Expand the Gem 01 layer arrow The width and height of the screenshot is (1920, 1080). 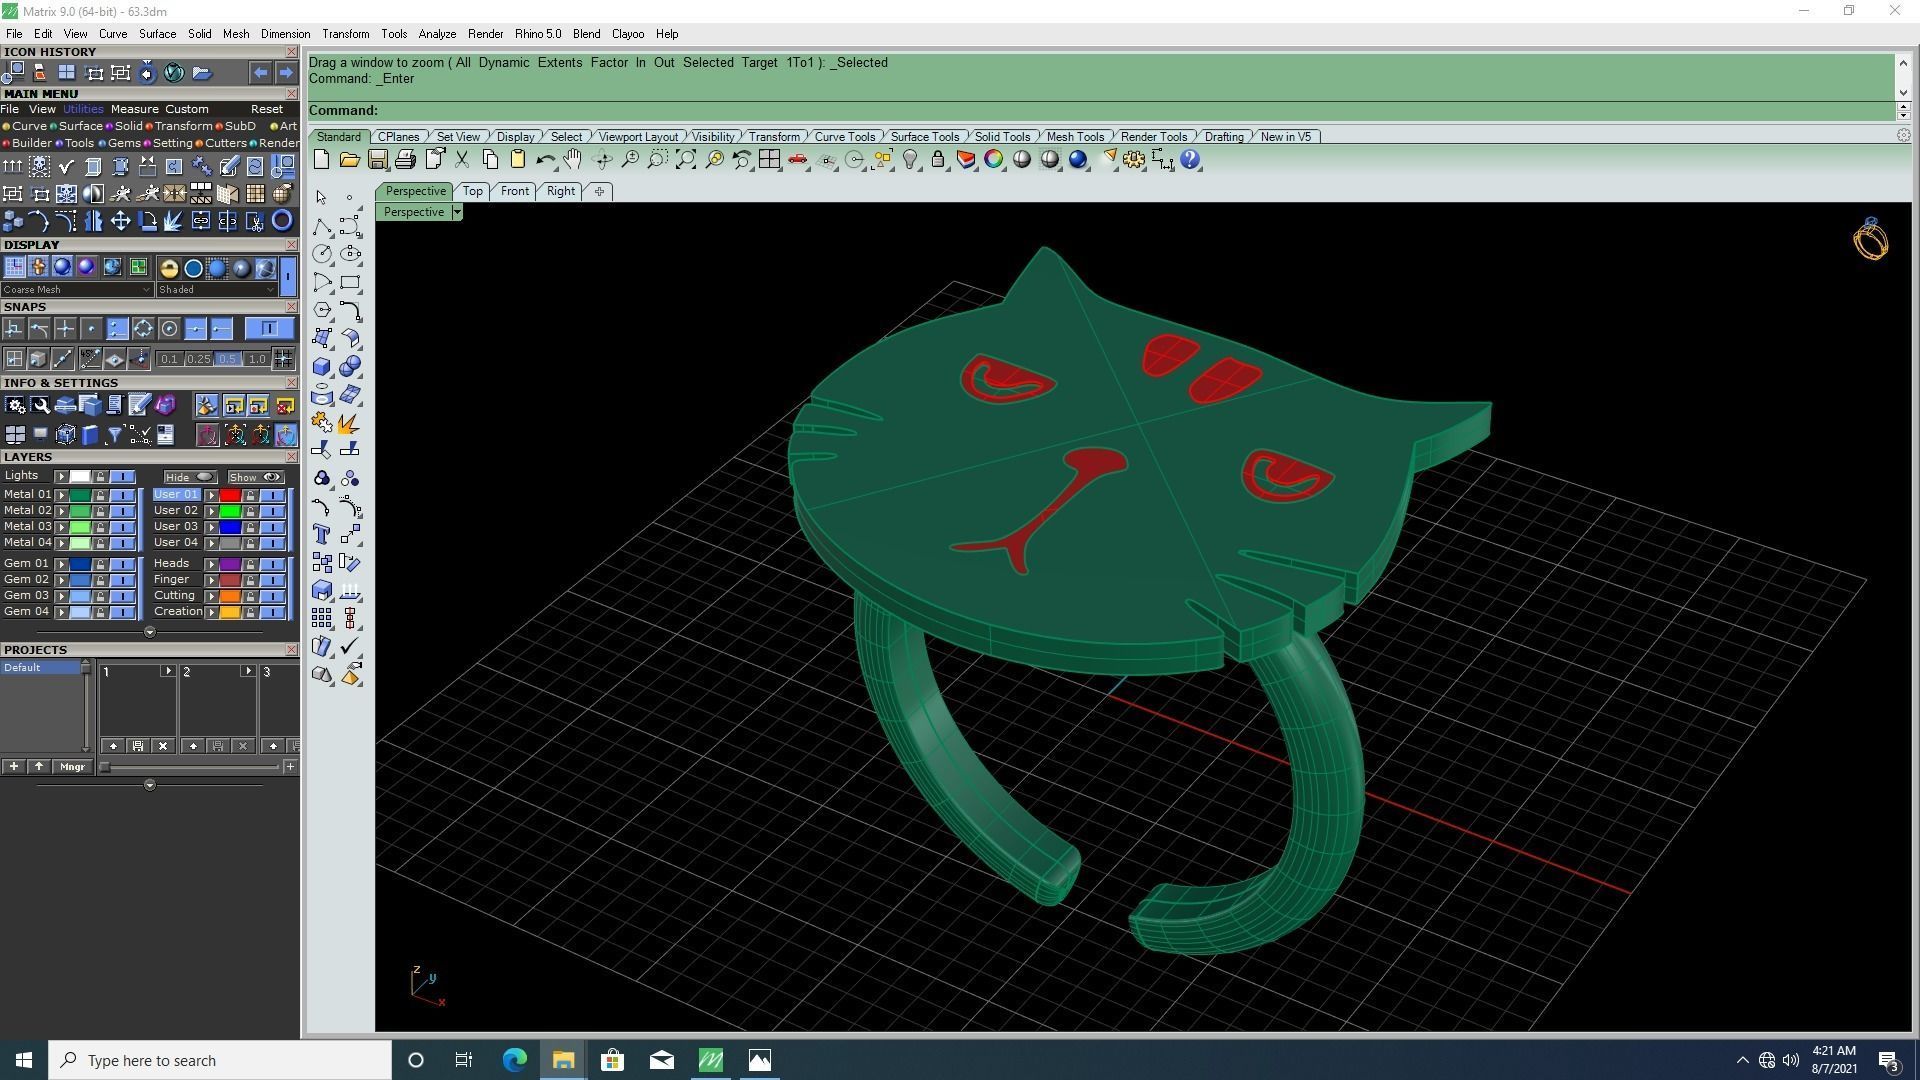(61, 564)
